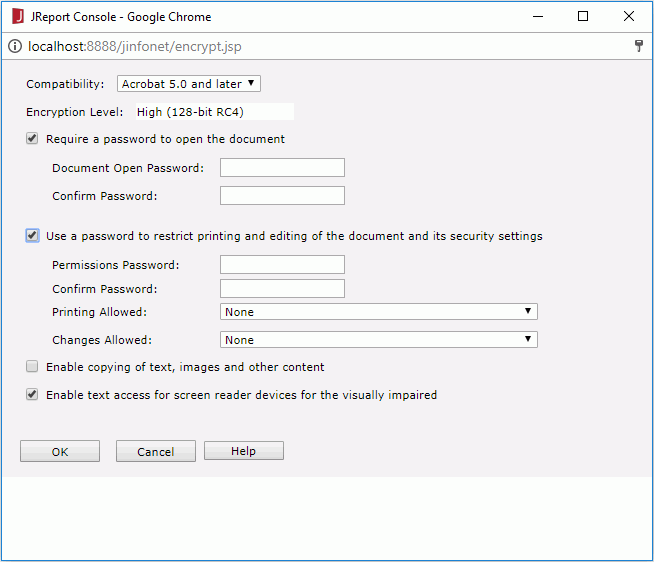
Task: Uncheck Enable text access for screen reader devices
Action: pyautogui.click(x=32, y=394)
